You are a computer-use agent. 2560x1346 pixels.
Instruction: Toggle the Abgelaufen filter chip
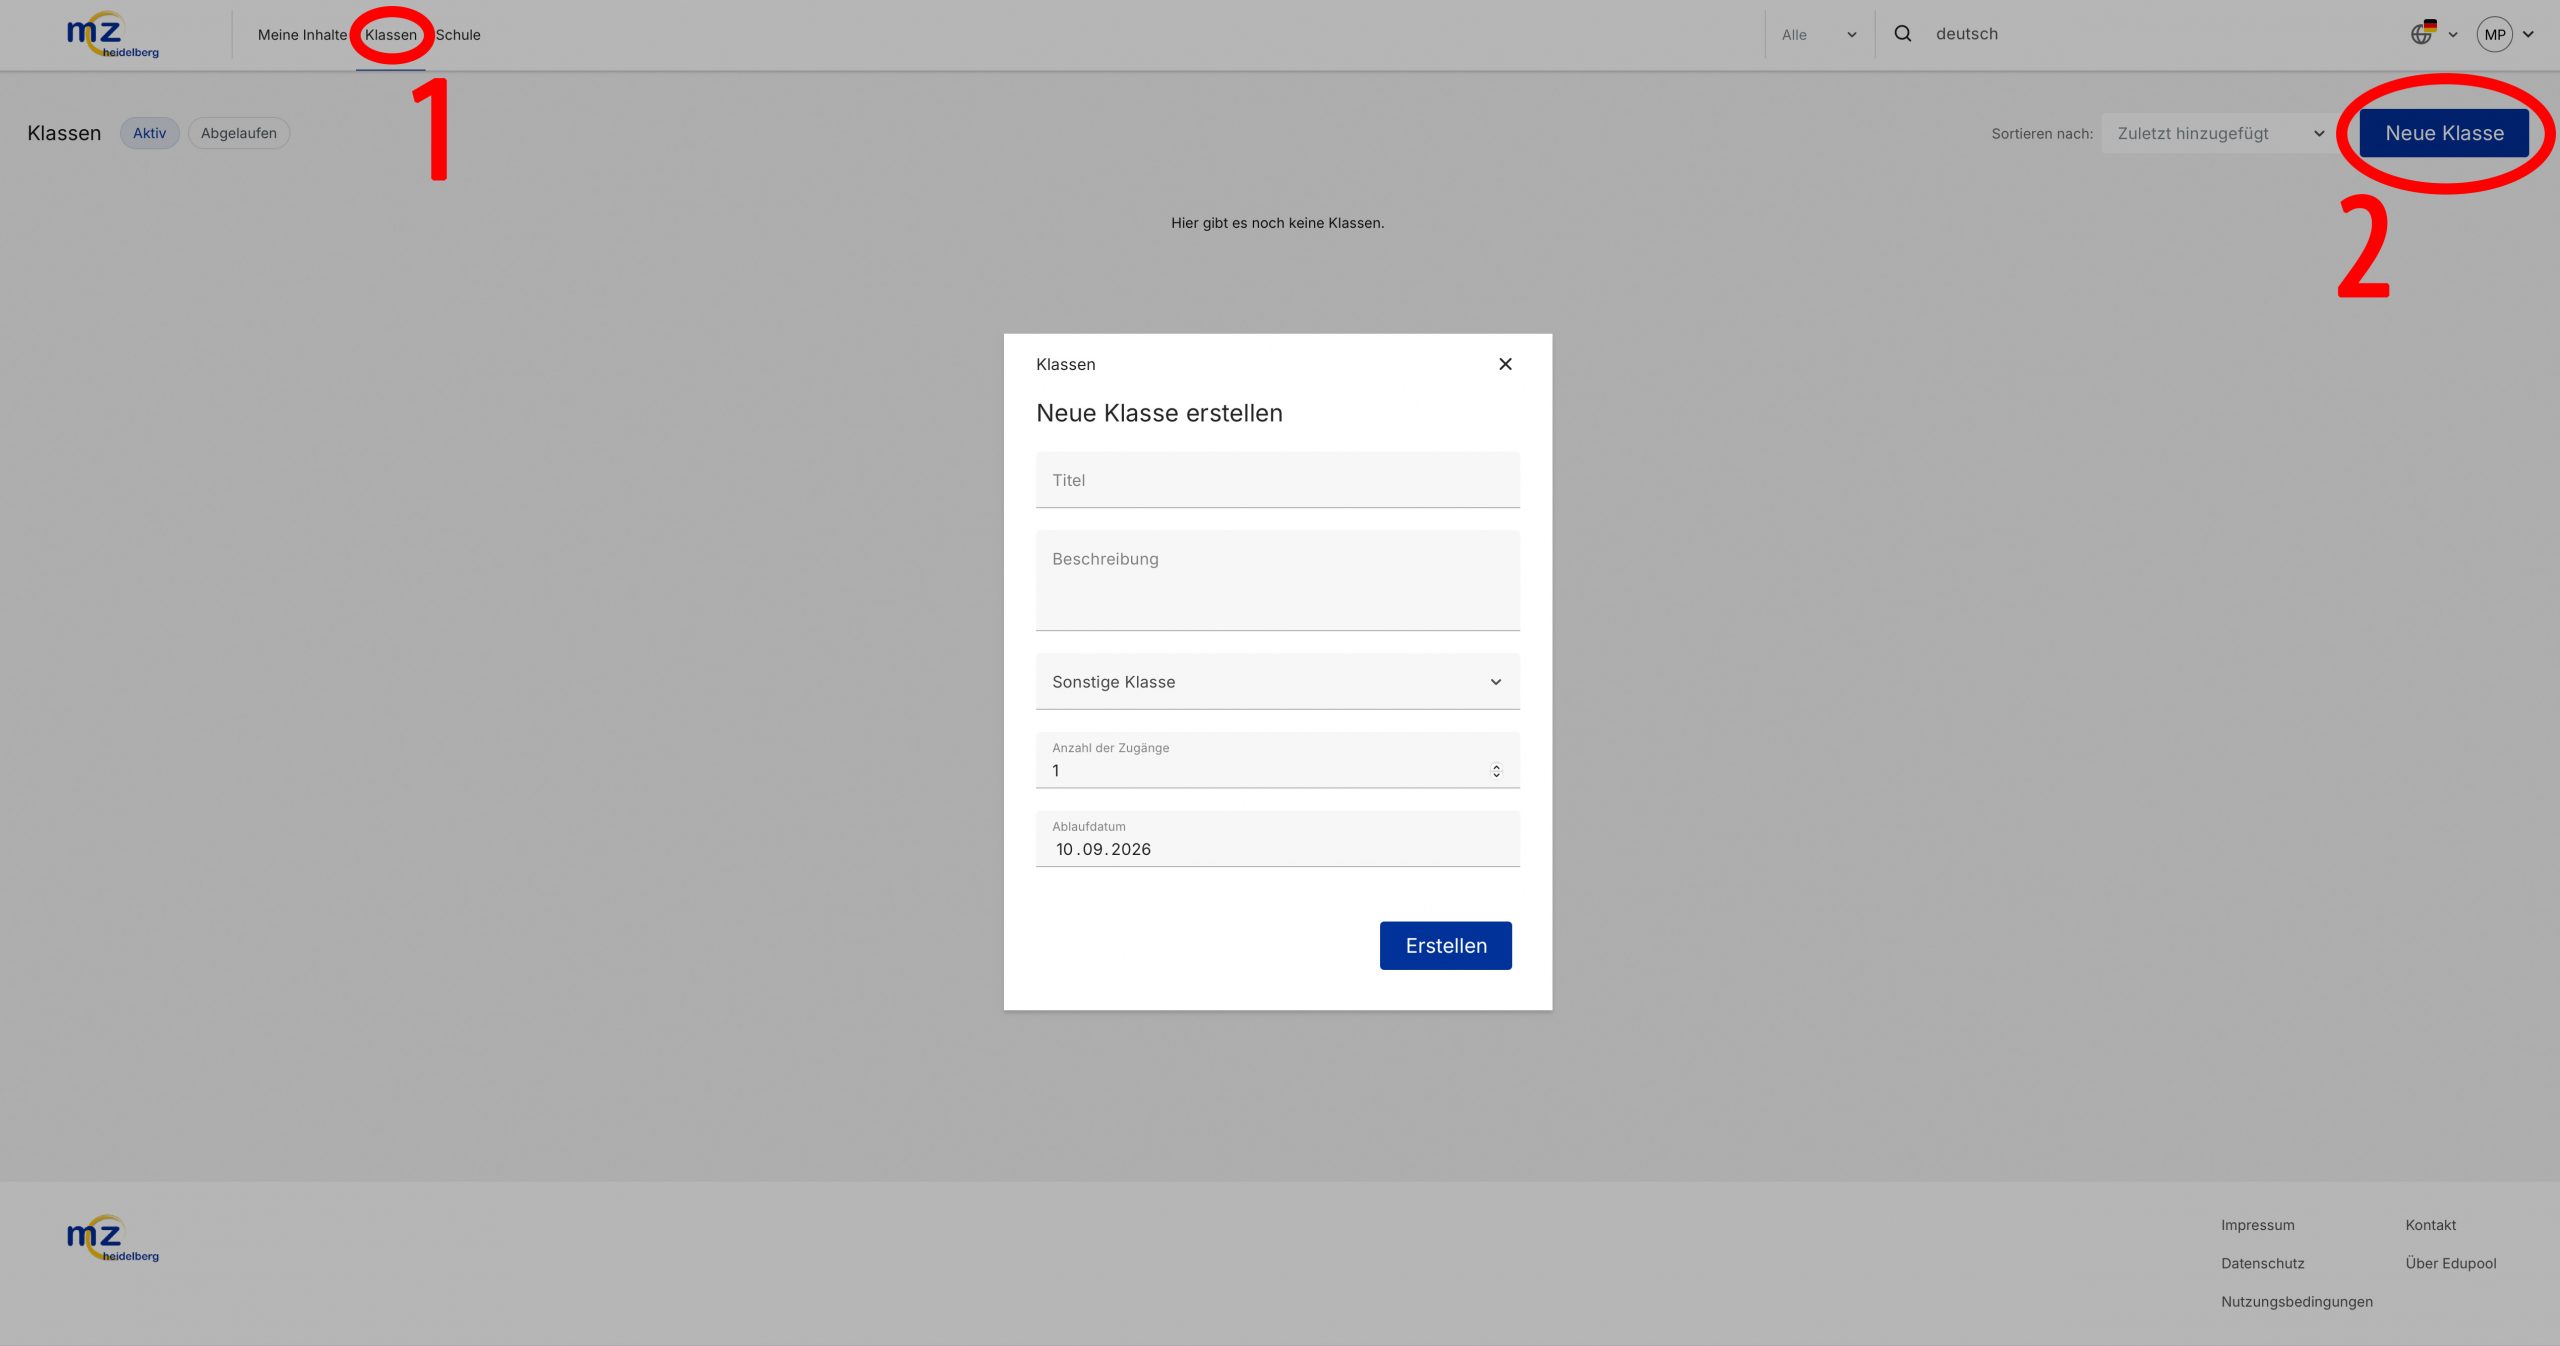tap(238, 133)
